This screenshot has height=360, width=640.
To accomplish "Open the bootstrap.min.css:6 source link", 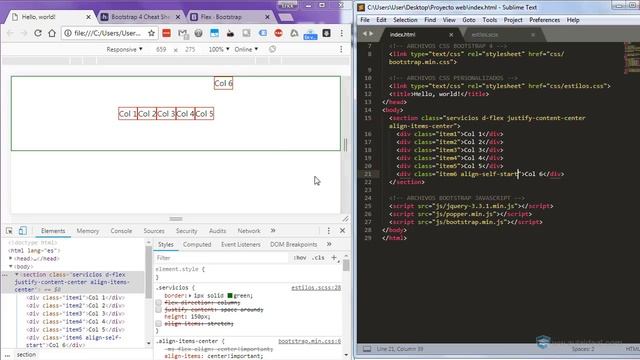I will (x=309, y=341).
